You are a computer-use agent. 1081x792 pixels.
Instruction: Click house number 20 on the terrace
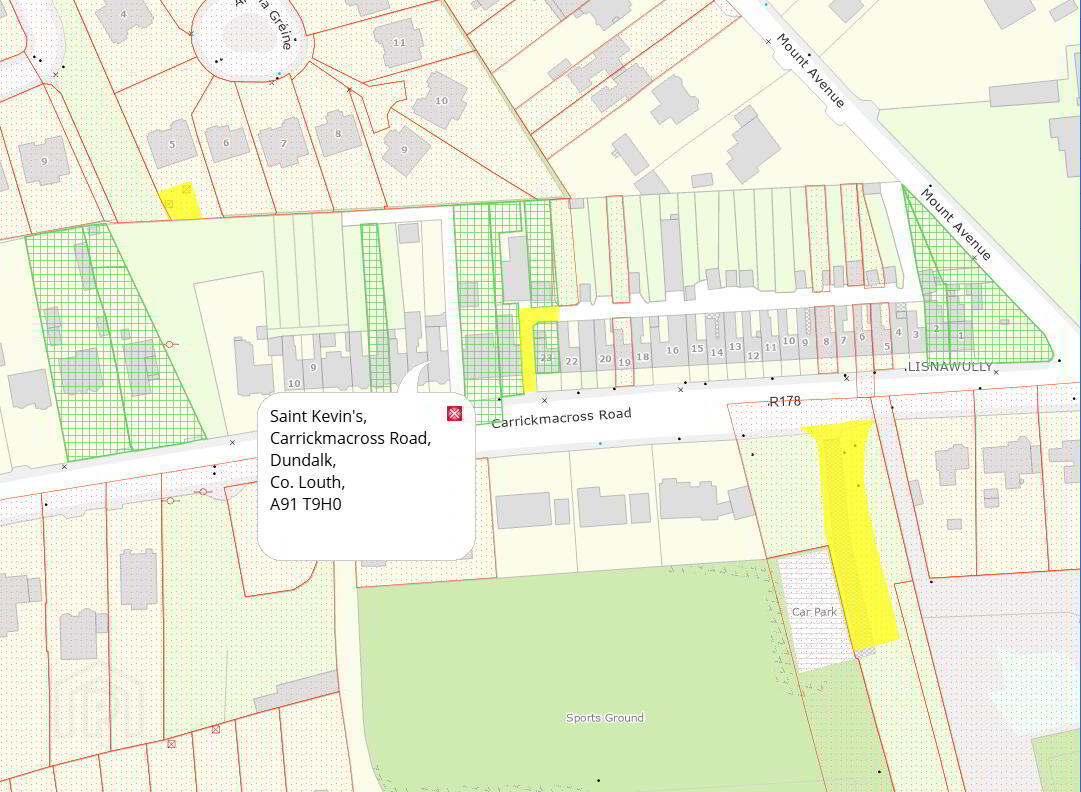click(605, 359)
